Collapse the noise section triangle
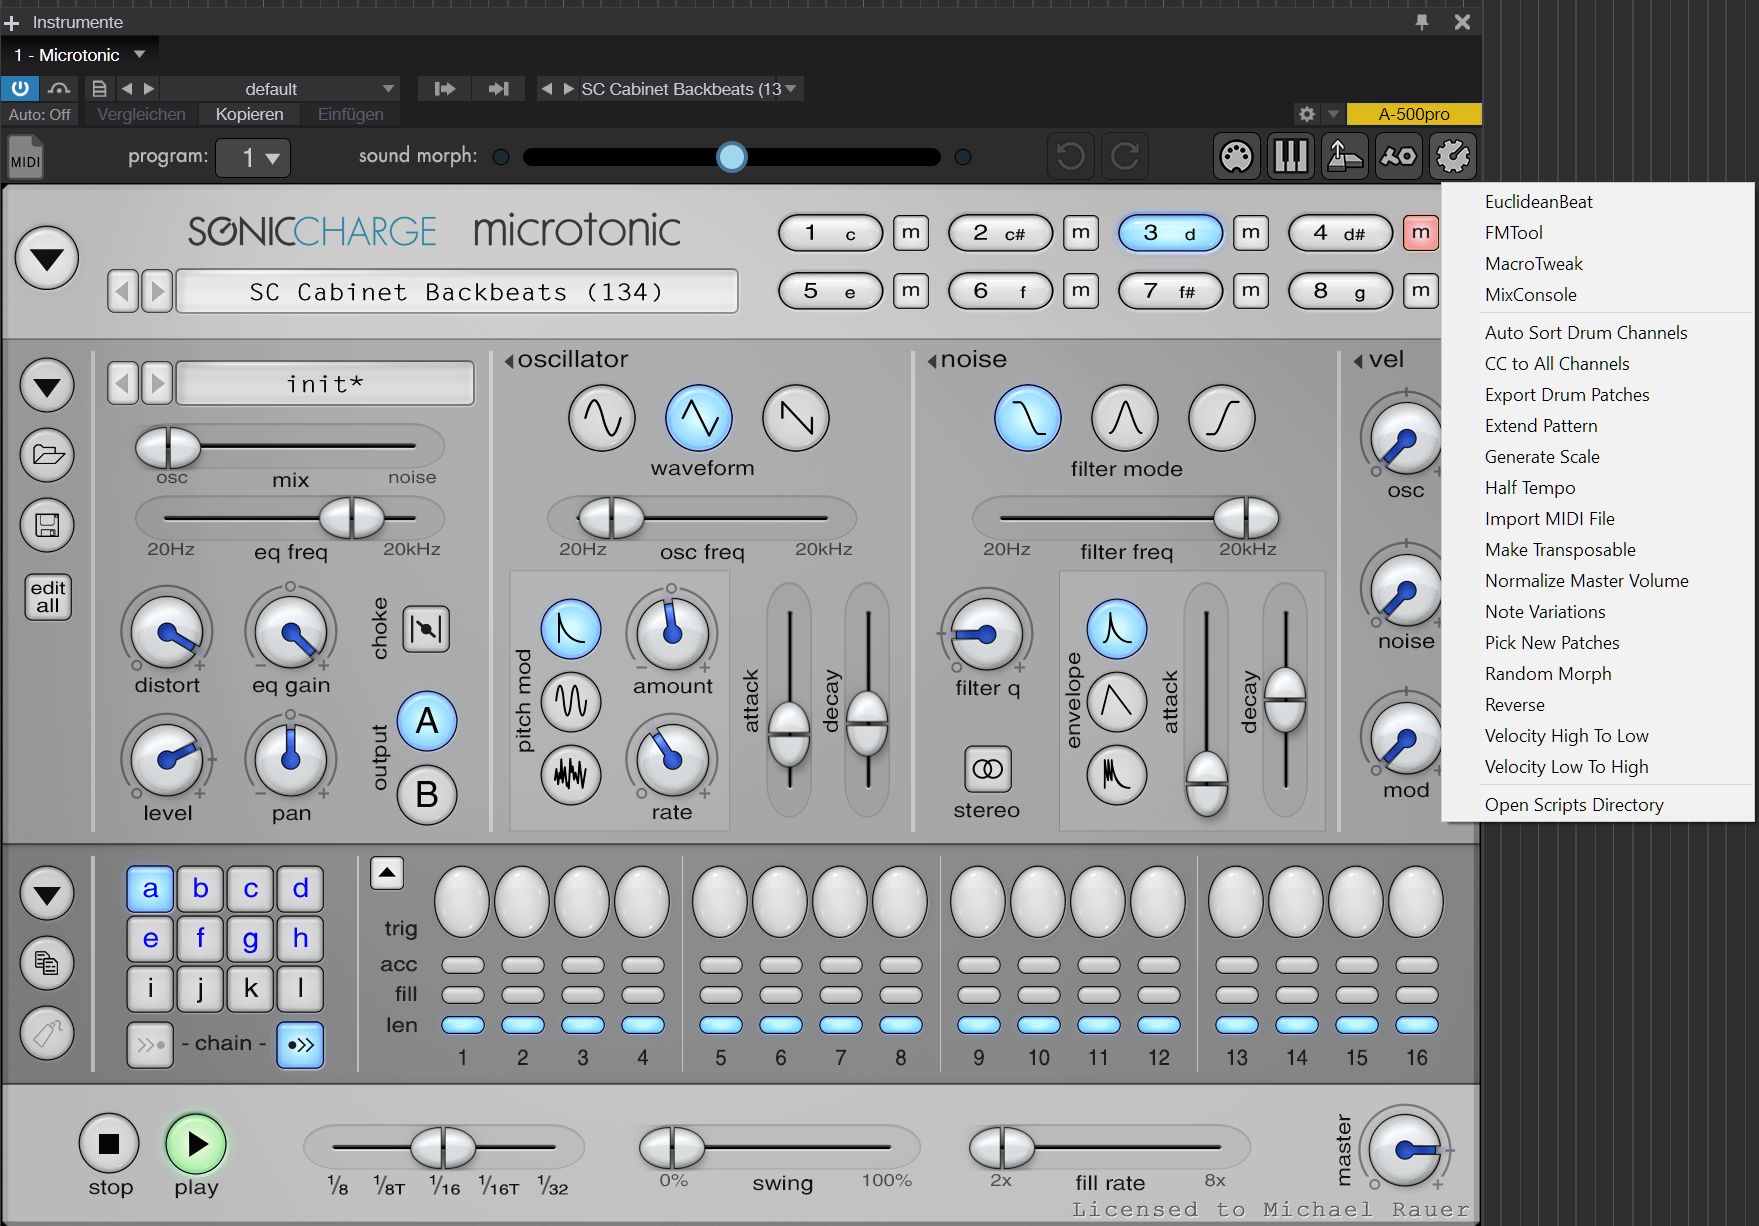Screen dimensions: 1759x1226 click(932, 361)
